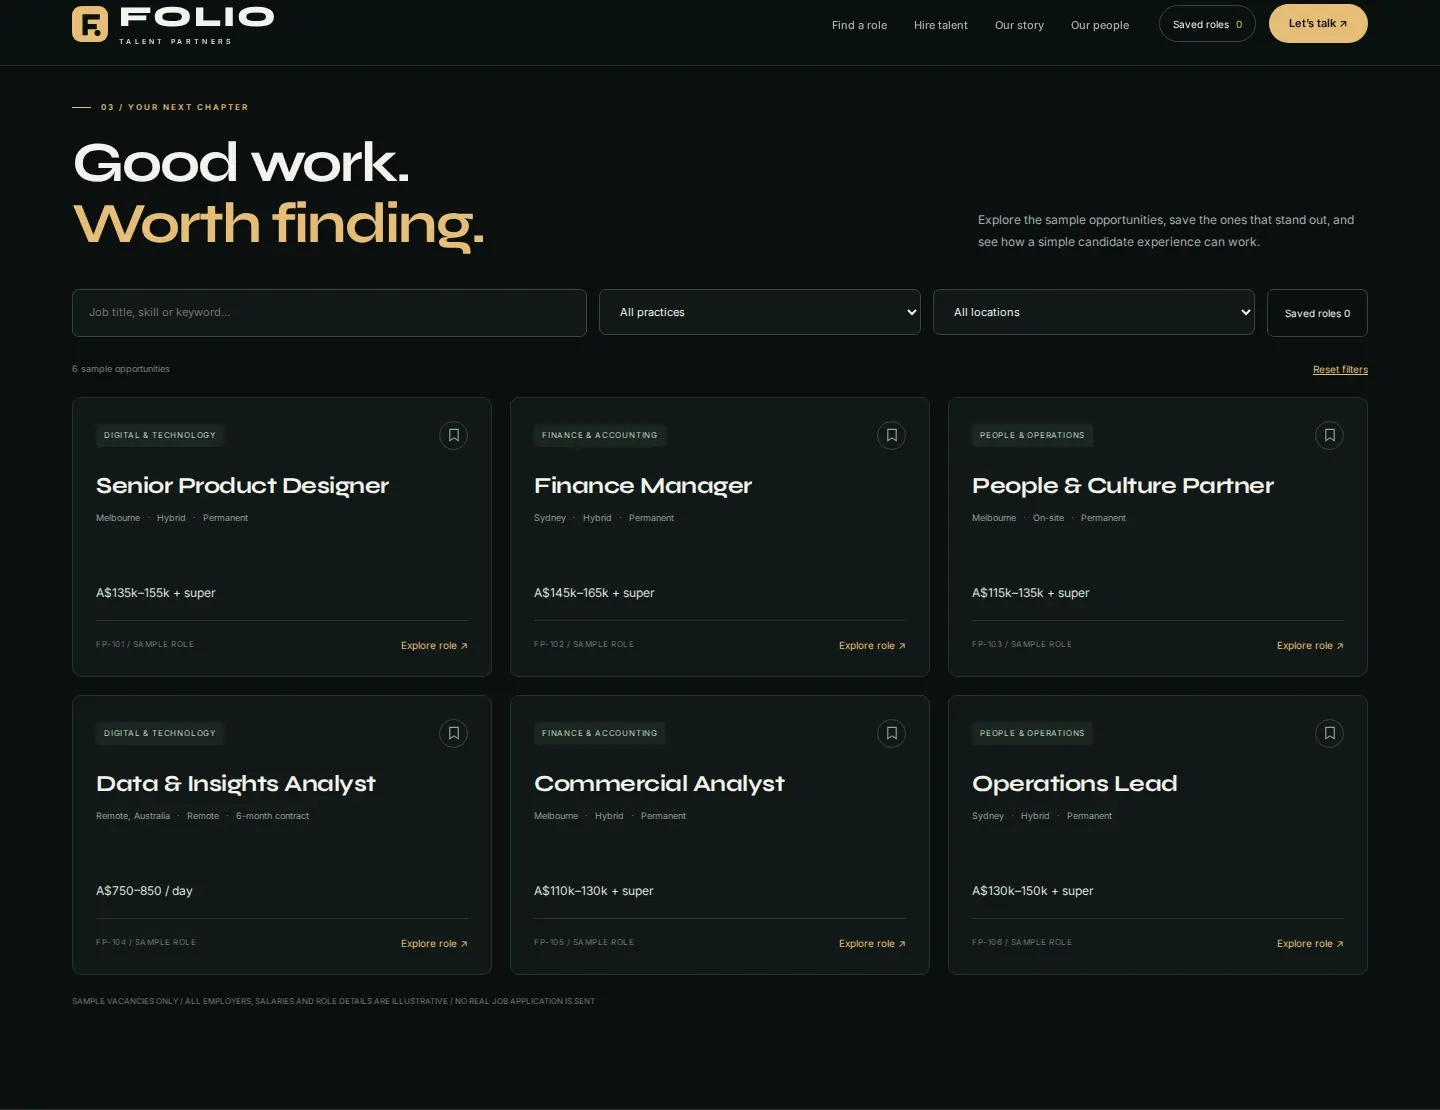
Task: Open Explore role for People & Culture Partner
Action: click(1310, 646)
